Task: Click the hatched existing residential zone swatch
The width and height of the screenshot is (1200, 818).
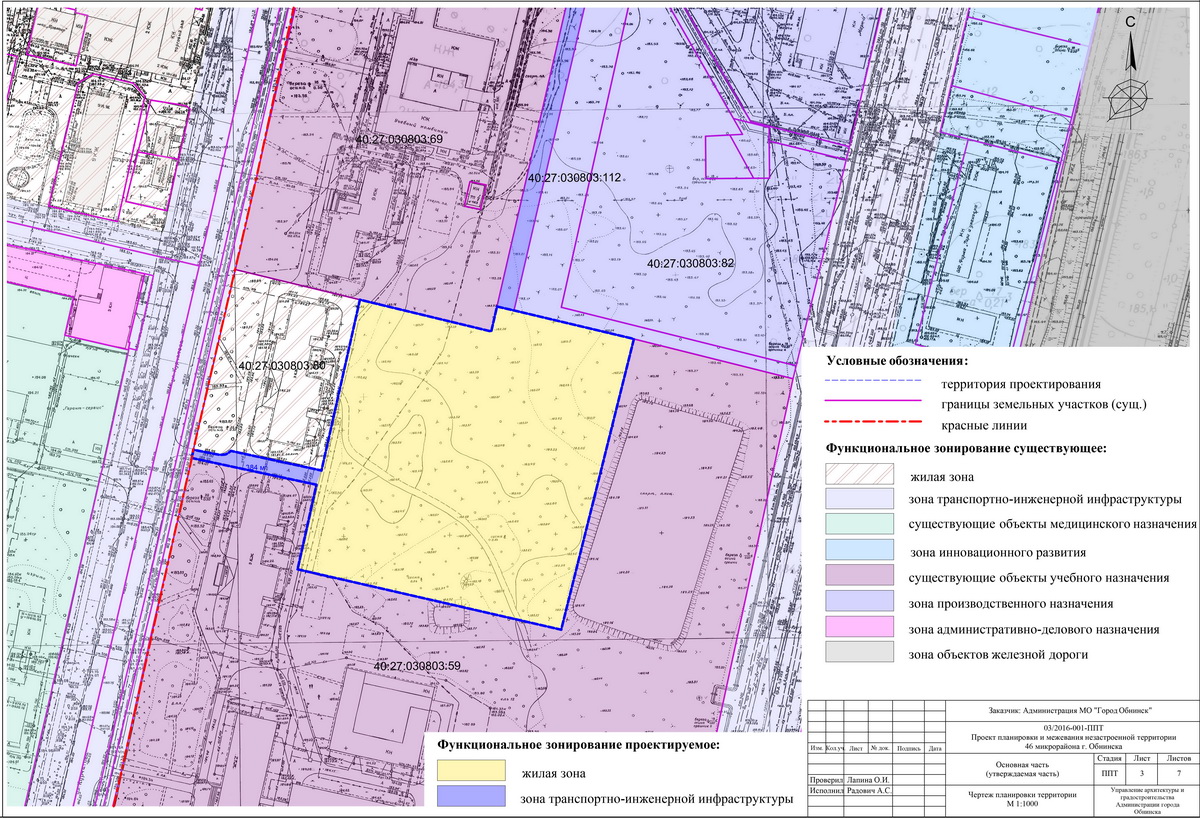Action: coord(860,474)
